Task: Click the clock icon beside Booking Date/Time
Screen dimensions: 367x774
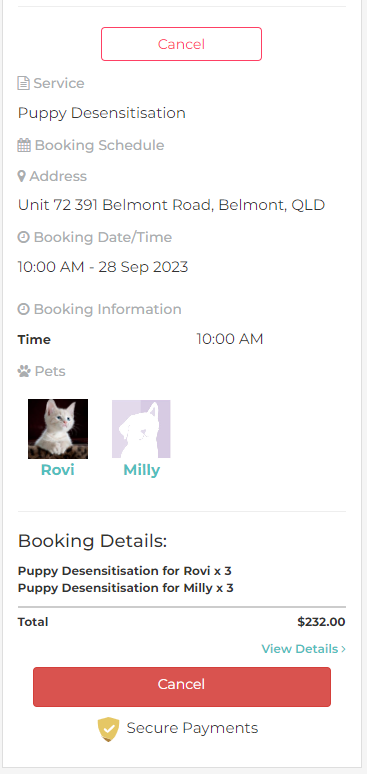Action: click(23, 237)
